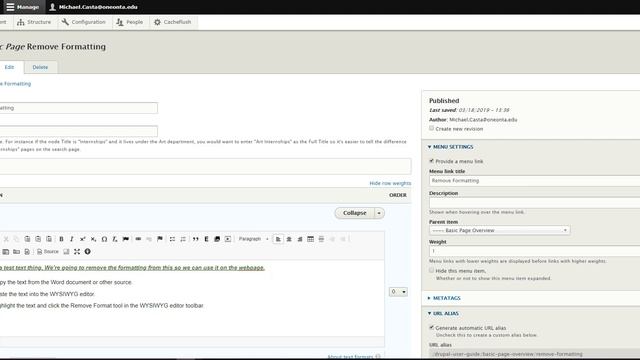Open the row weight dropdown showing 0
The width and height of the screenshot is (640, 360).
398,292
